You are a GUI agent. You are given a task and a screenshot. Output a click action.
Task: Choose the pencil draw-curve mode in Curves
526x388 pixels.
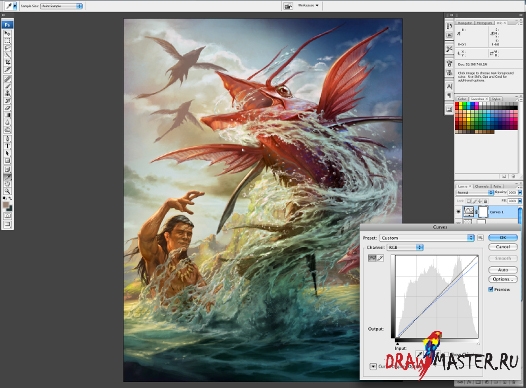pyautogui.click(x=380, y=258)
